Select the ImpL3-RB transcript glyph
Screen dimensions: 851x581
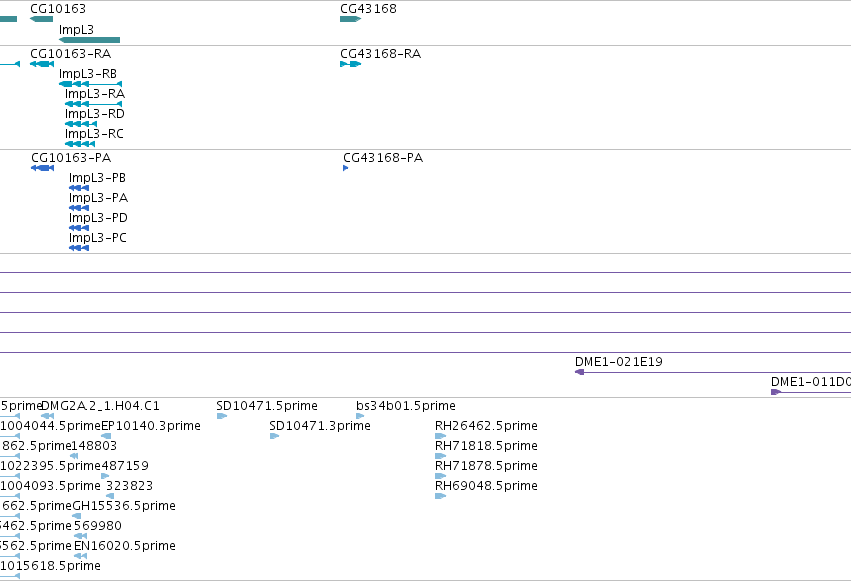tap(91, 84)
